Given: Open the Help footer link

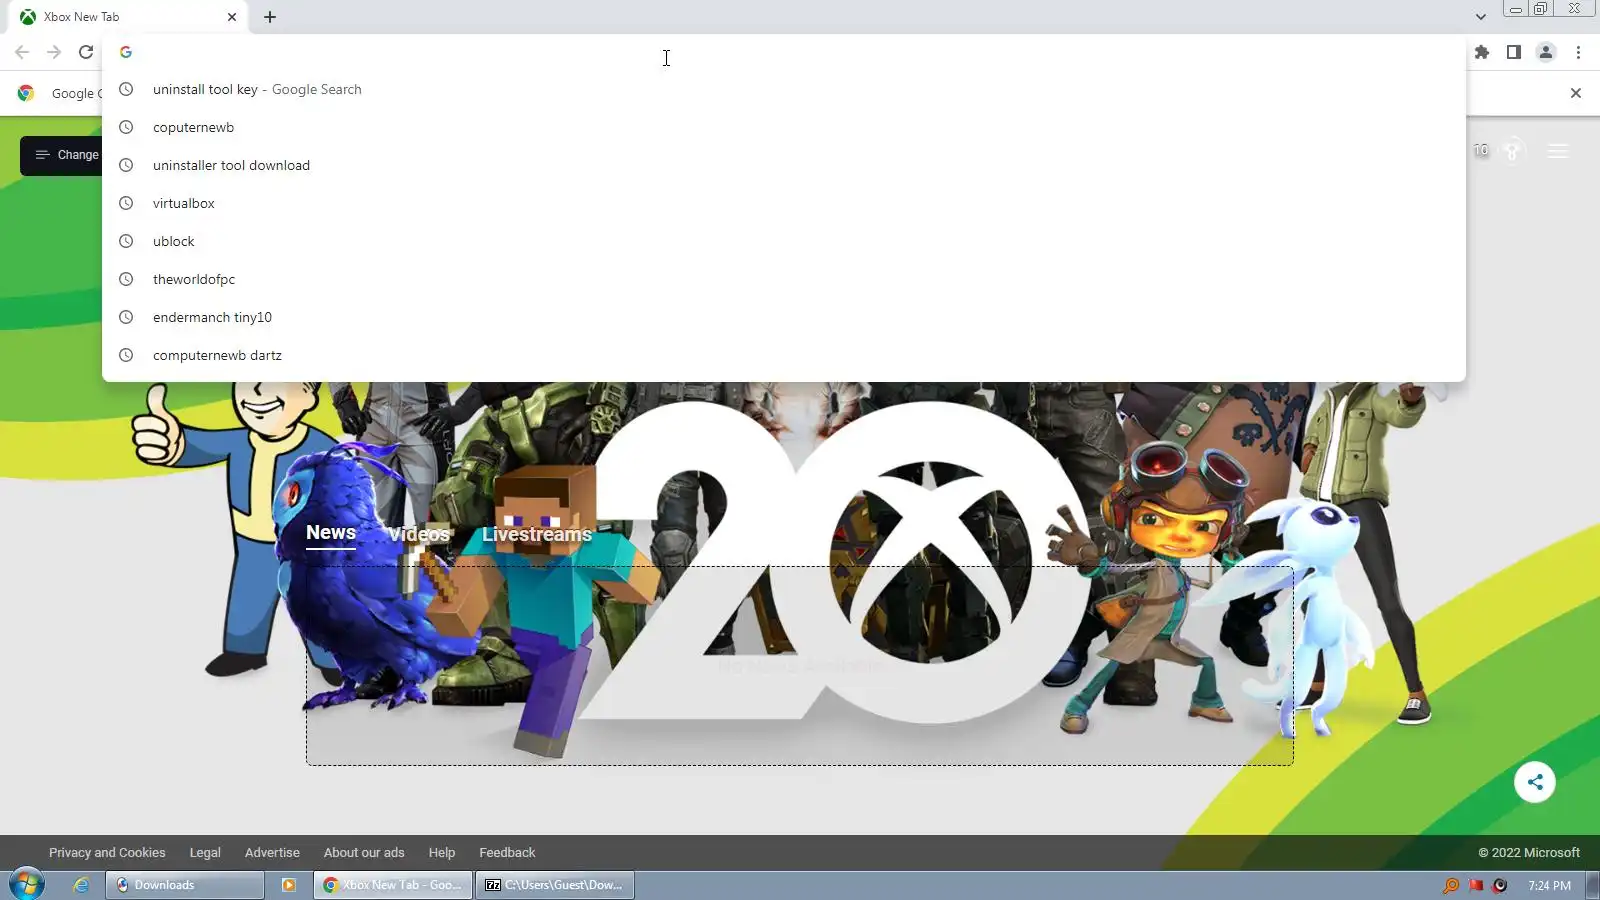Looking at the screenshot, I should click(442, 853).
